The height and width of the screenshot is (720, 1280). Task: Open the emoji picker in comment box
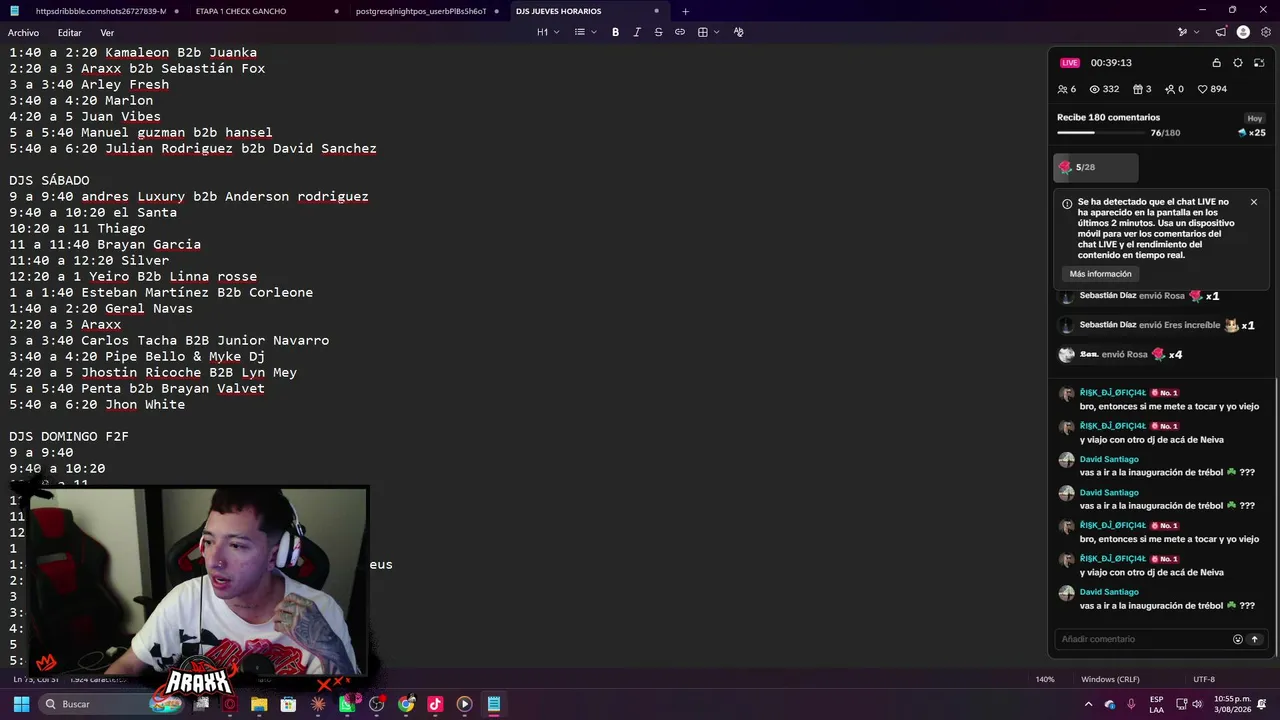[x=1238, y=639]
